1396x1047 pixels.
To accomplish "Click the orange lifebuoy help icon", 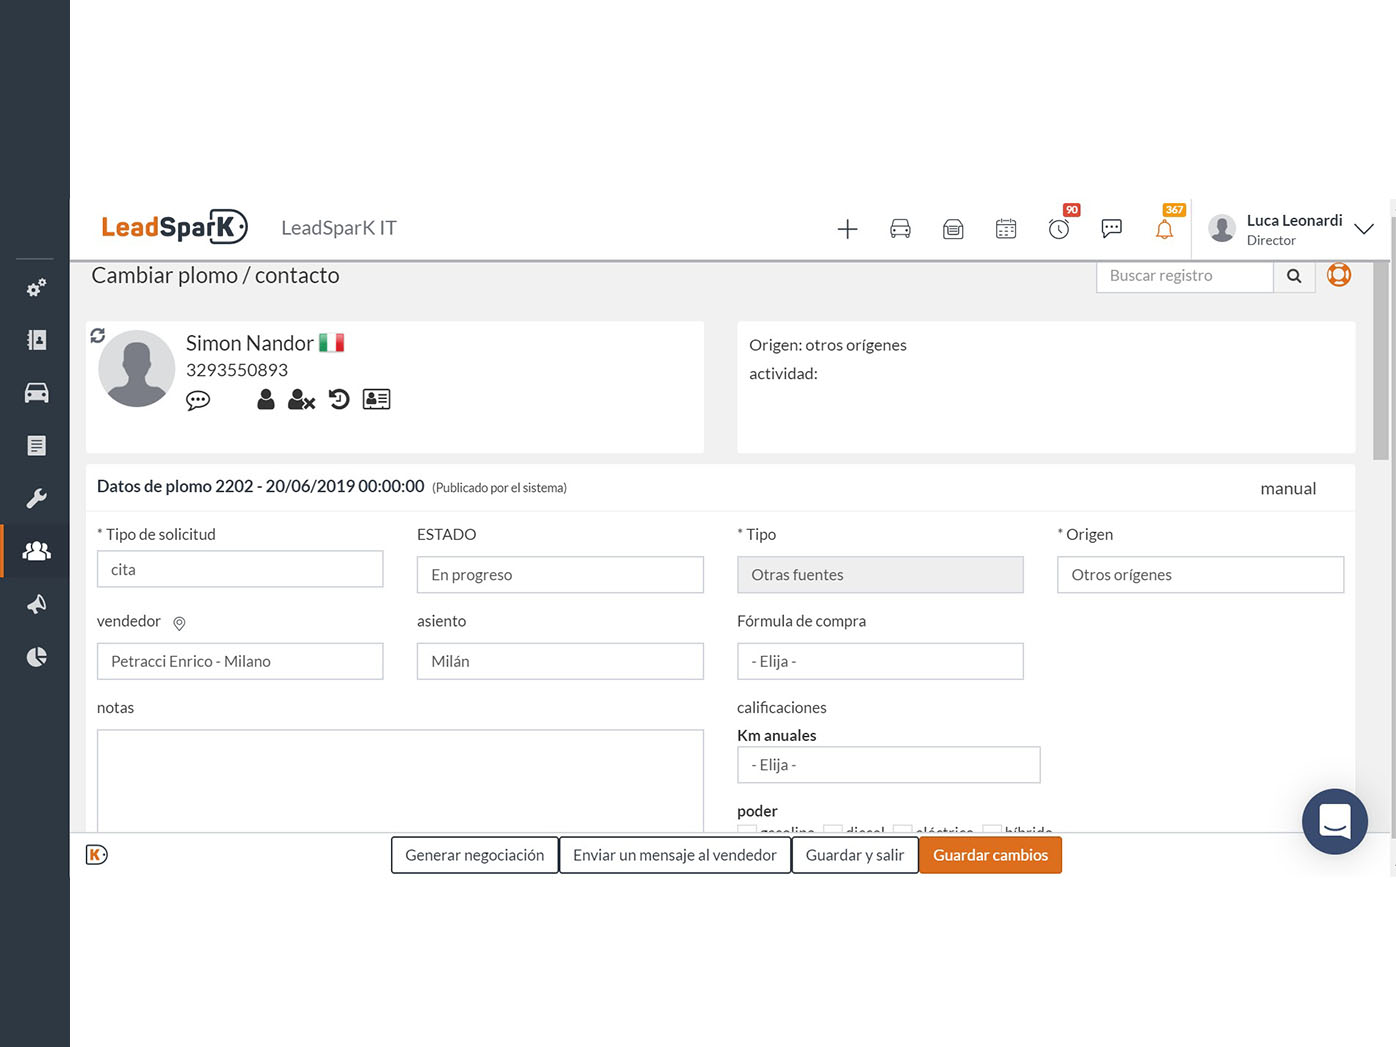I will point(1339,275).
